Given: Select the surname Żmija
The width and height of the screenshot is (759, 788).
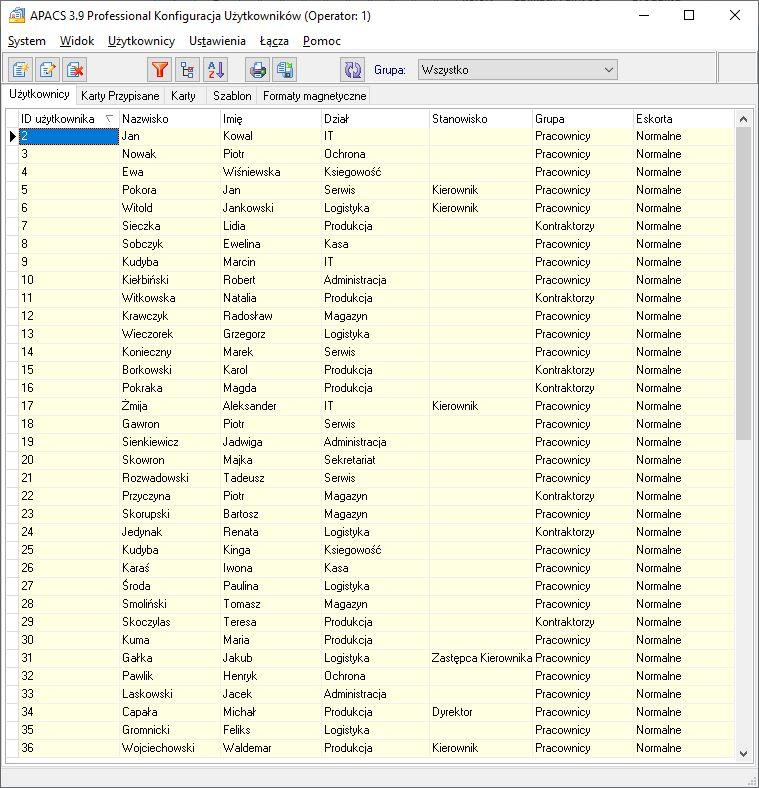Looking at the screenshot, I should tap(135, 406).
